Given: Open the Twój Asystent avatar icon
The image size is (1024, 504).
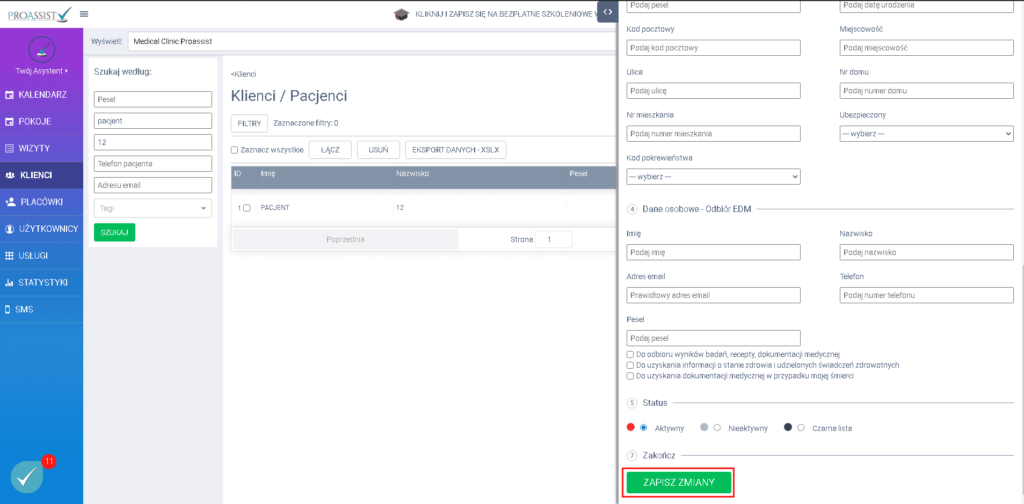Looking at the screenshot, I should [41, 50].
